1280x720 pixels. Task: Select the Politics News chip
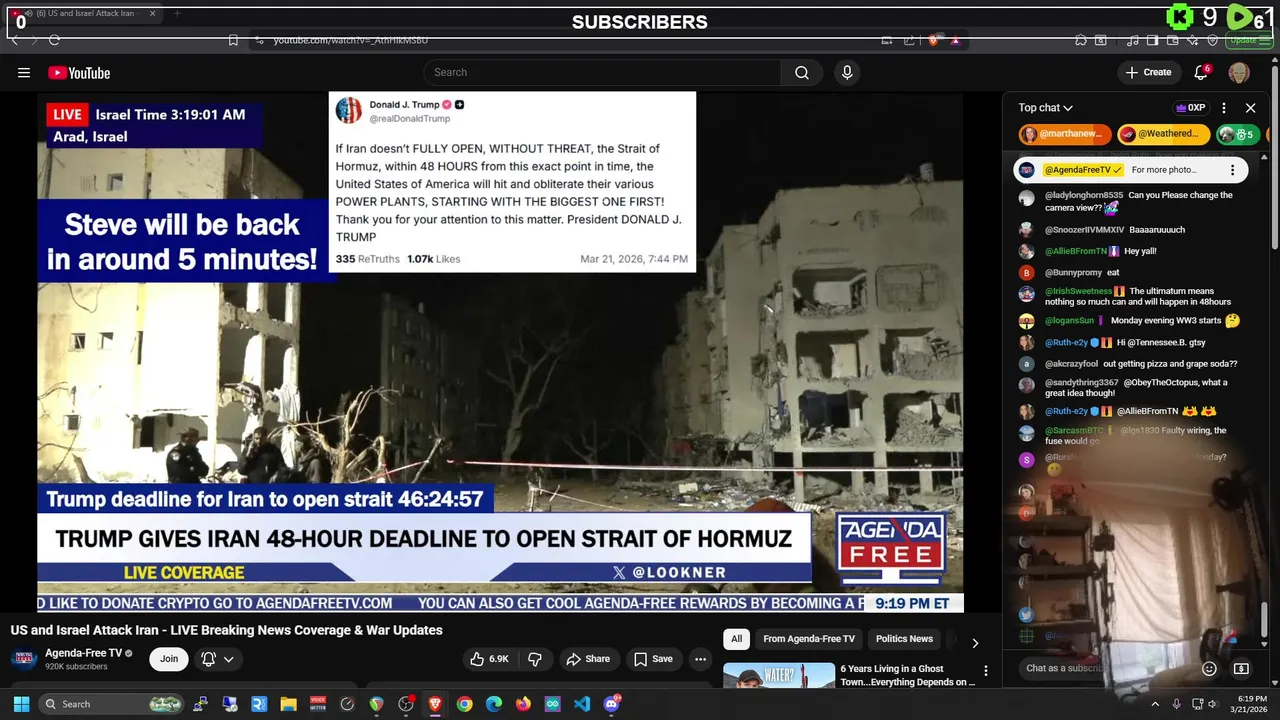[x=904, y=639]
